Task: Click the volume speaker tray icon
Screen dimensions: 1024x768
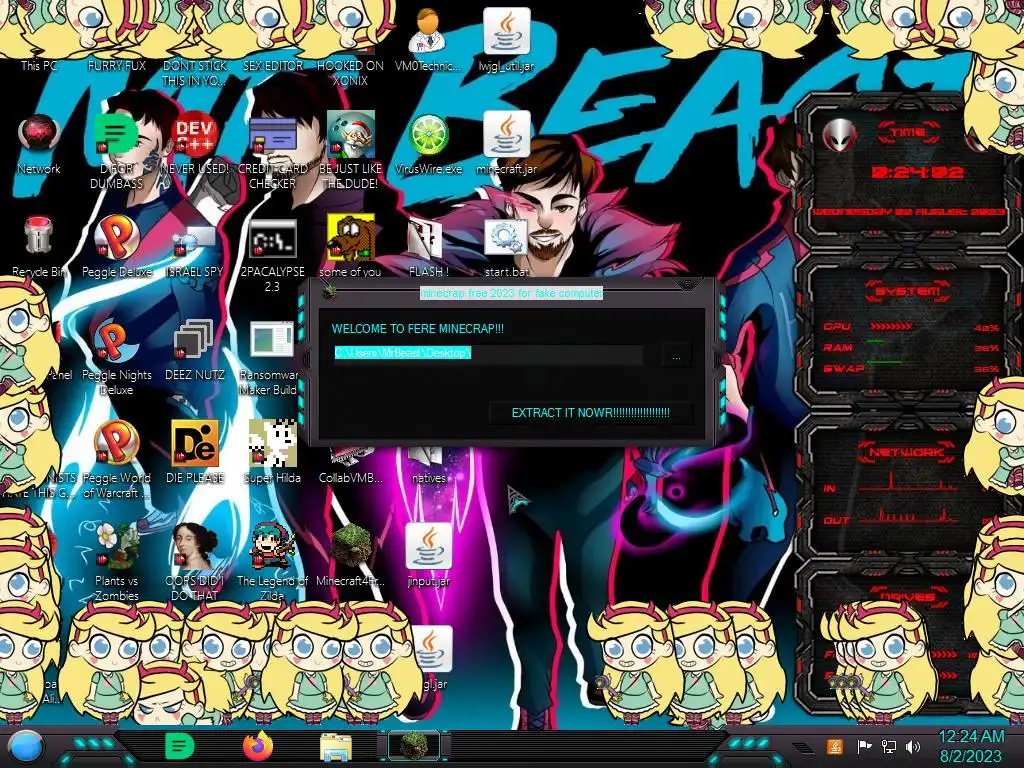Action: coord(913,746)
